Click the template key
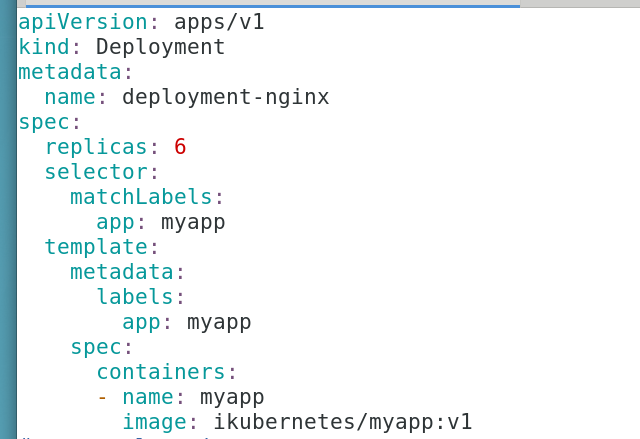The image size is (640, 439). click(96, 247)
